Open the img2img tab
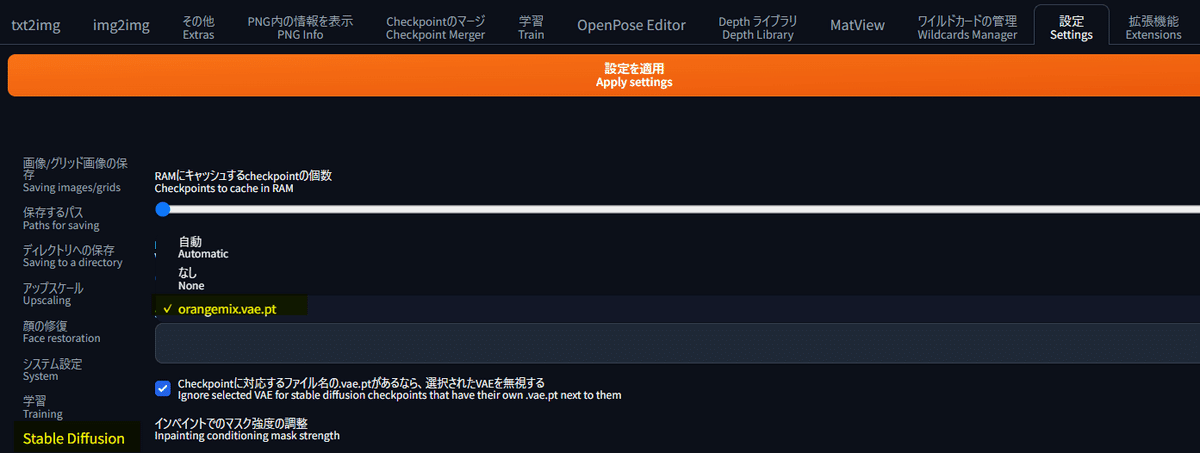The height and width of the screenshot is (453, 1200). coord(121,26)
